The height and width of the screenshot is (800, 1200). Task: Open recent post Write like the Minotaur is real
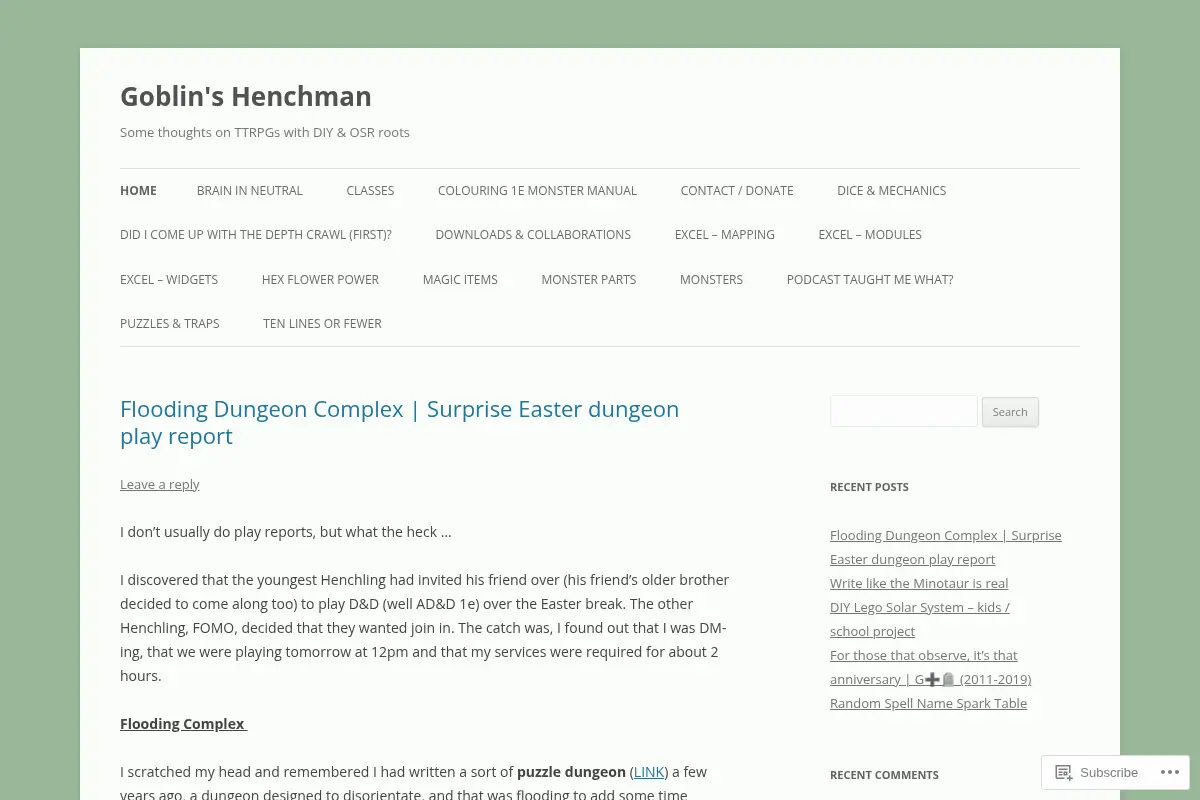tap(919, 583)
